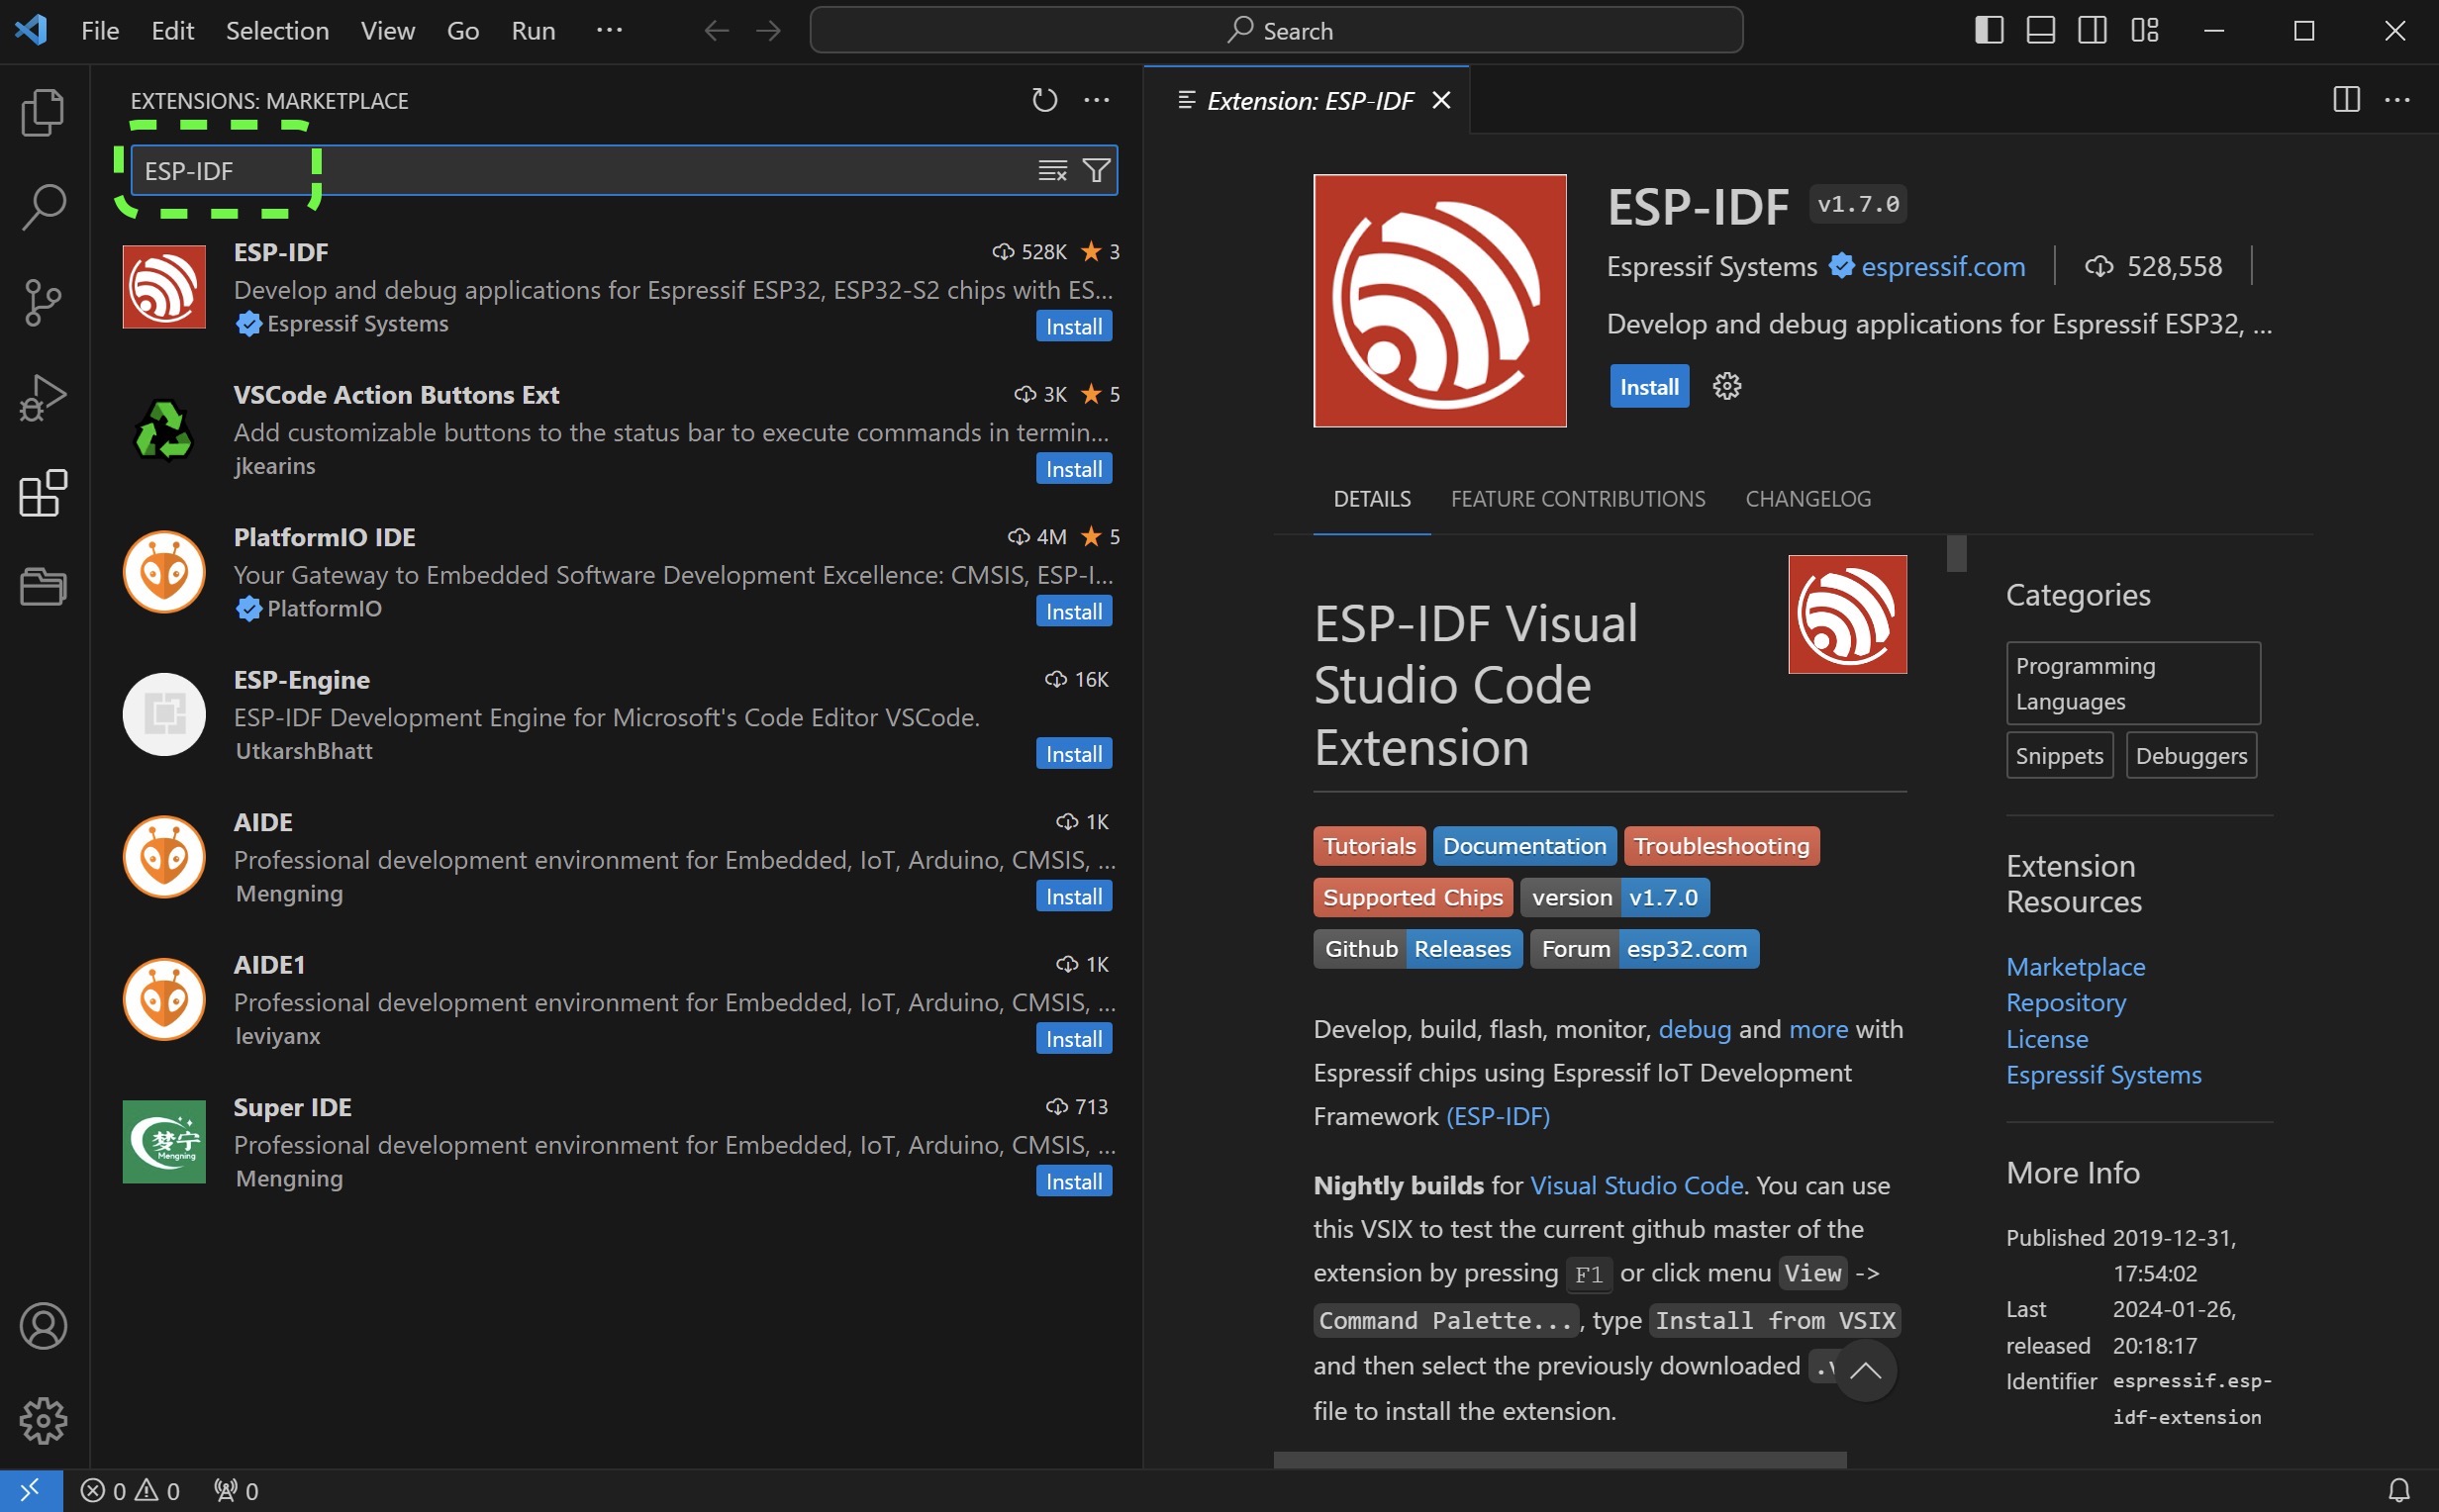Viewport: 2439px width, 1512px height.
Task: Open the Source Control view
Action: tap(43, 302)
